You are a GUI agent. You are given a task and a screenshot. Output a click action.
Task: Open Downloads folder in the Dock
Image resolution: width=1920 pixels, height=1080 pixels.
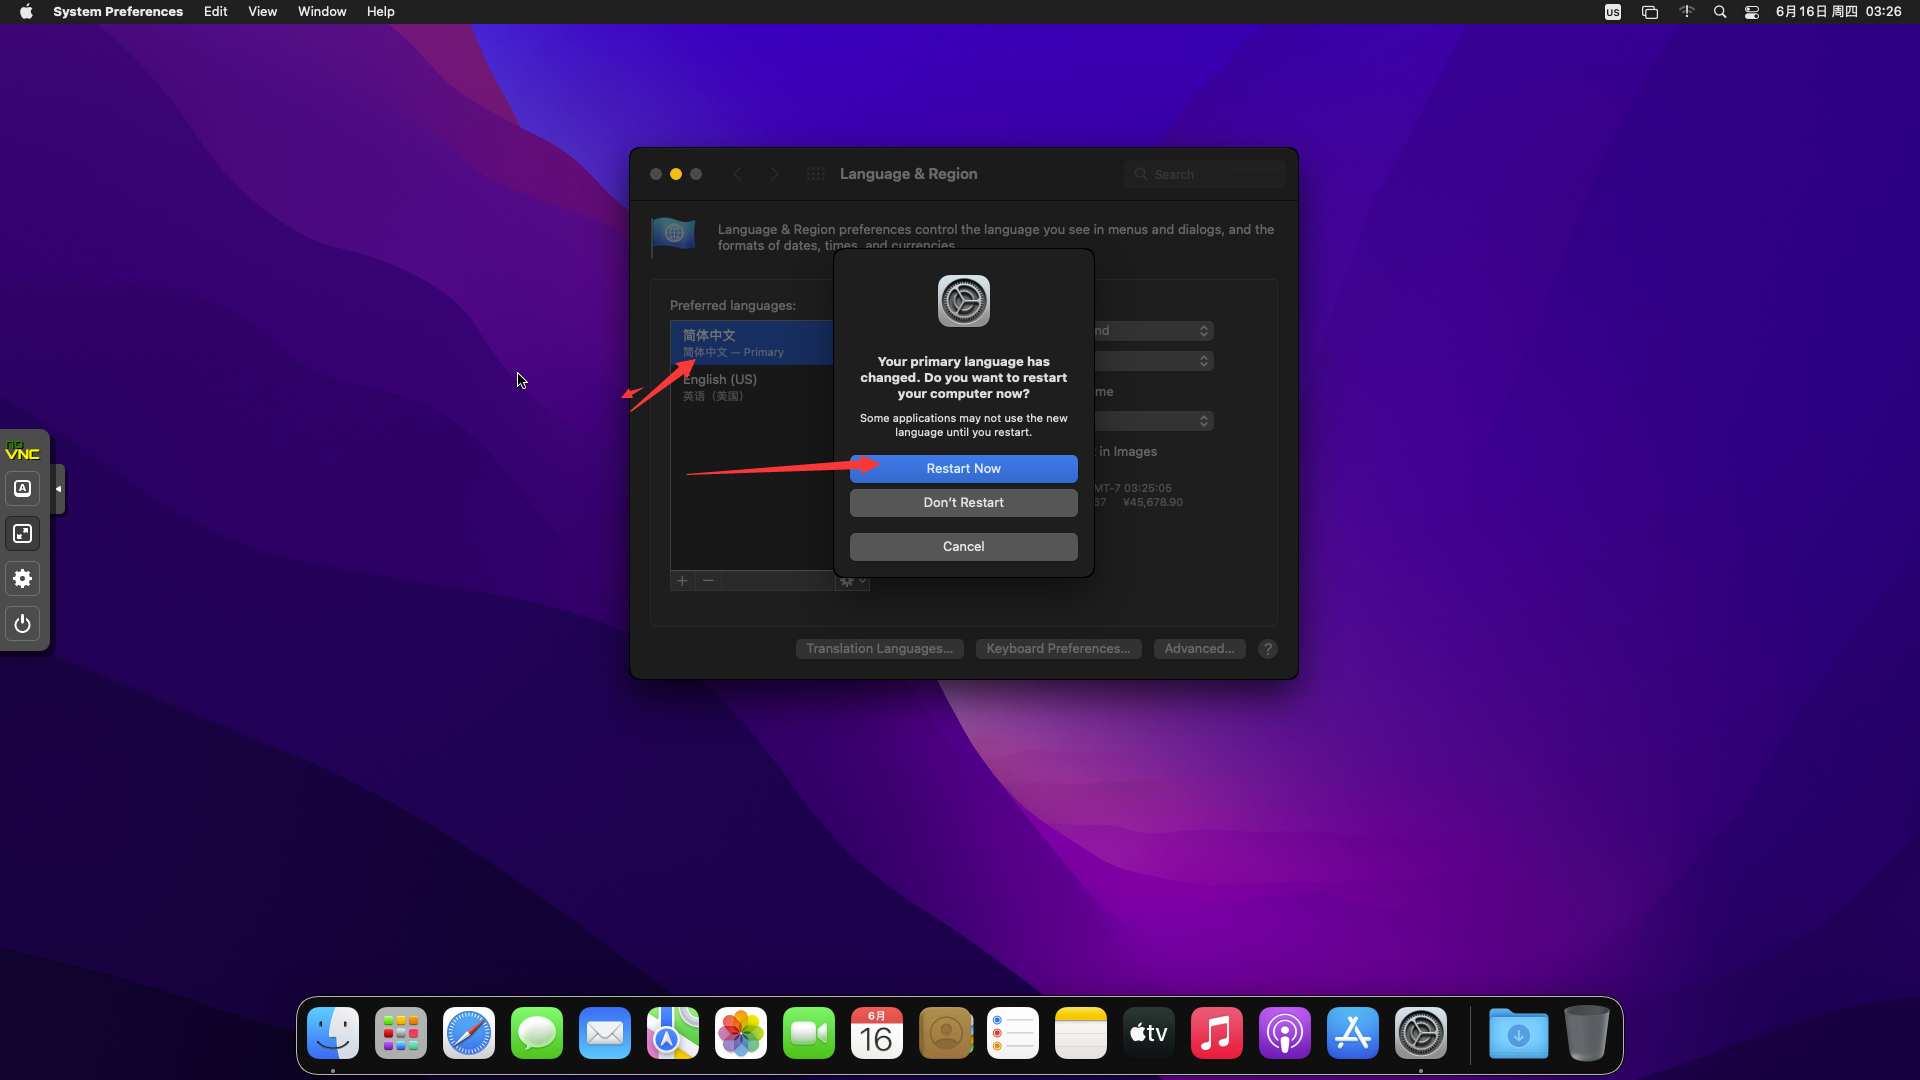(1519, 1034)
